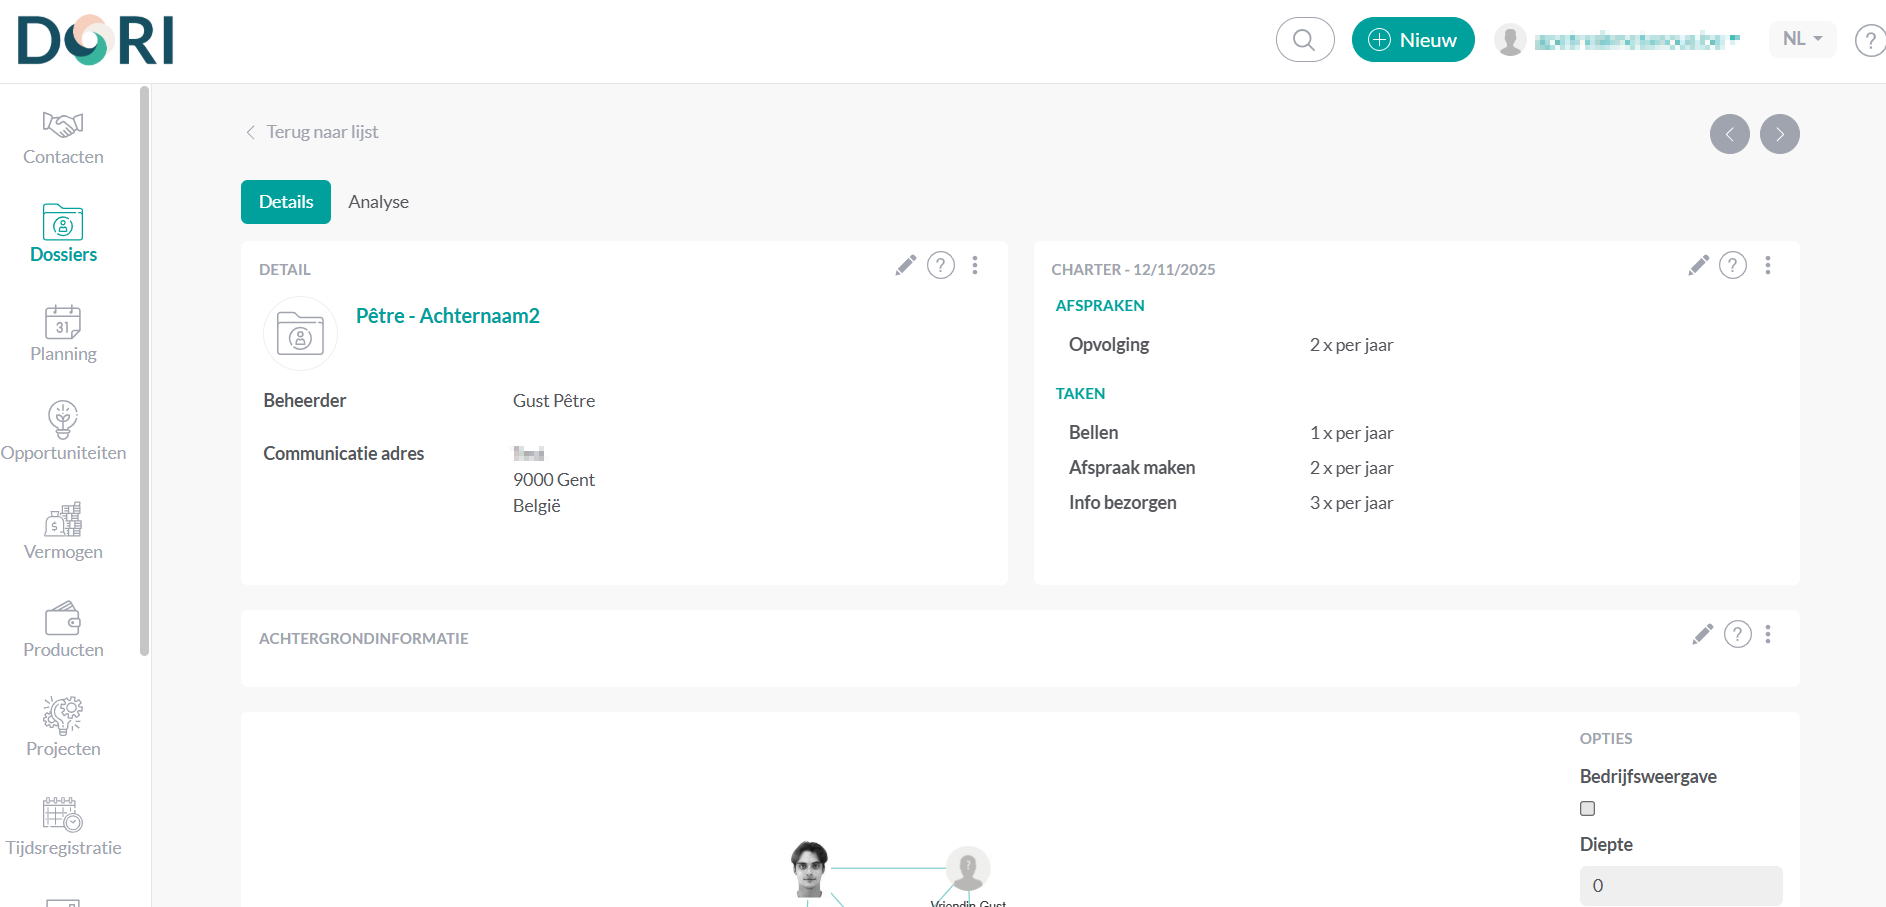Click the Nieuw button
Image resolution: width=1886 pixels, height=907 pixels.
tap(1412, 40)
